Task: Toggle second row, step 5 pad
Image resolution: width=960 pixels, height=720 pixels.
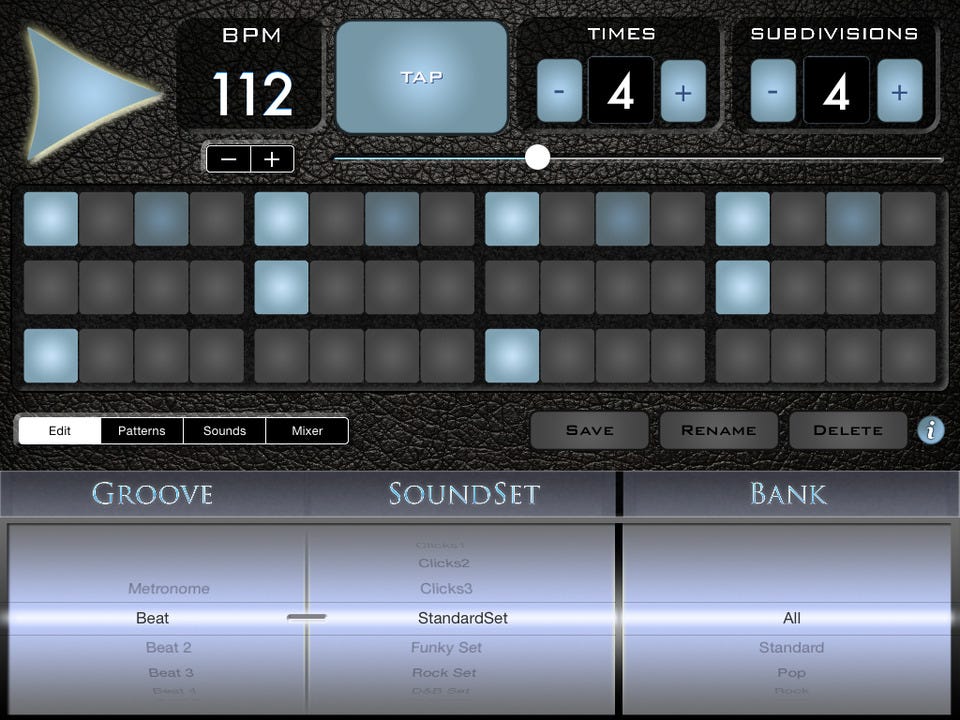Action: pos(282,287)
